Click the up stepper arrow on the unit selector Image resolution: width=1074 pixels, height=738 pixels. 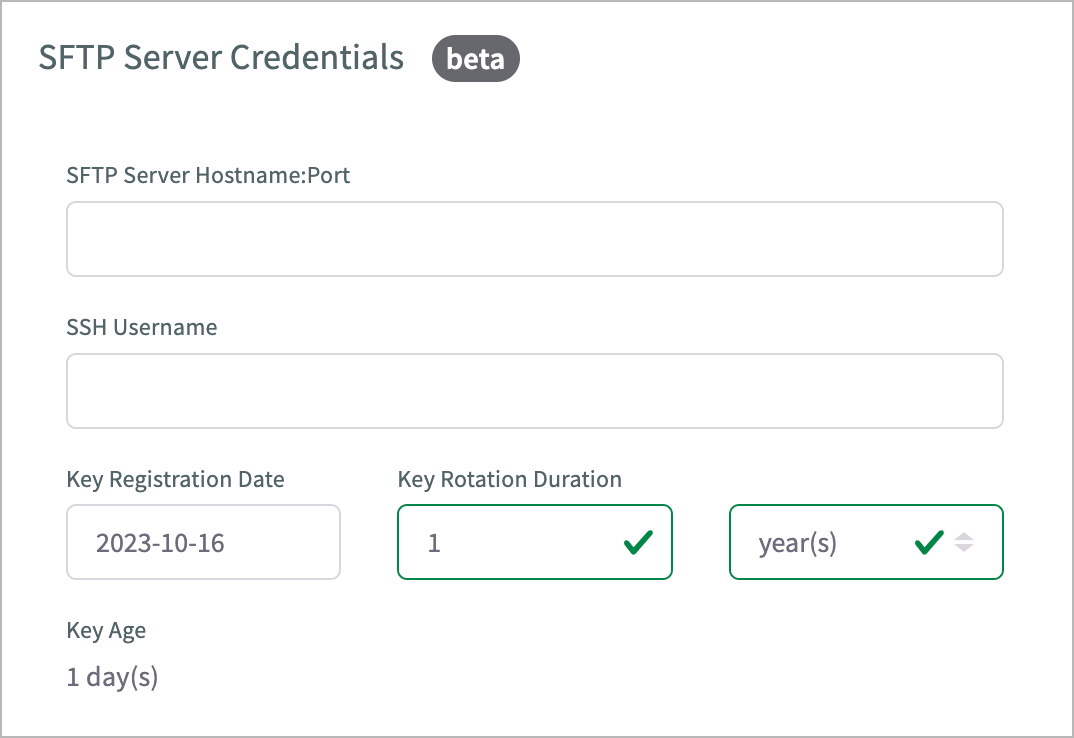pyautogui.click(x=966, y=537)
